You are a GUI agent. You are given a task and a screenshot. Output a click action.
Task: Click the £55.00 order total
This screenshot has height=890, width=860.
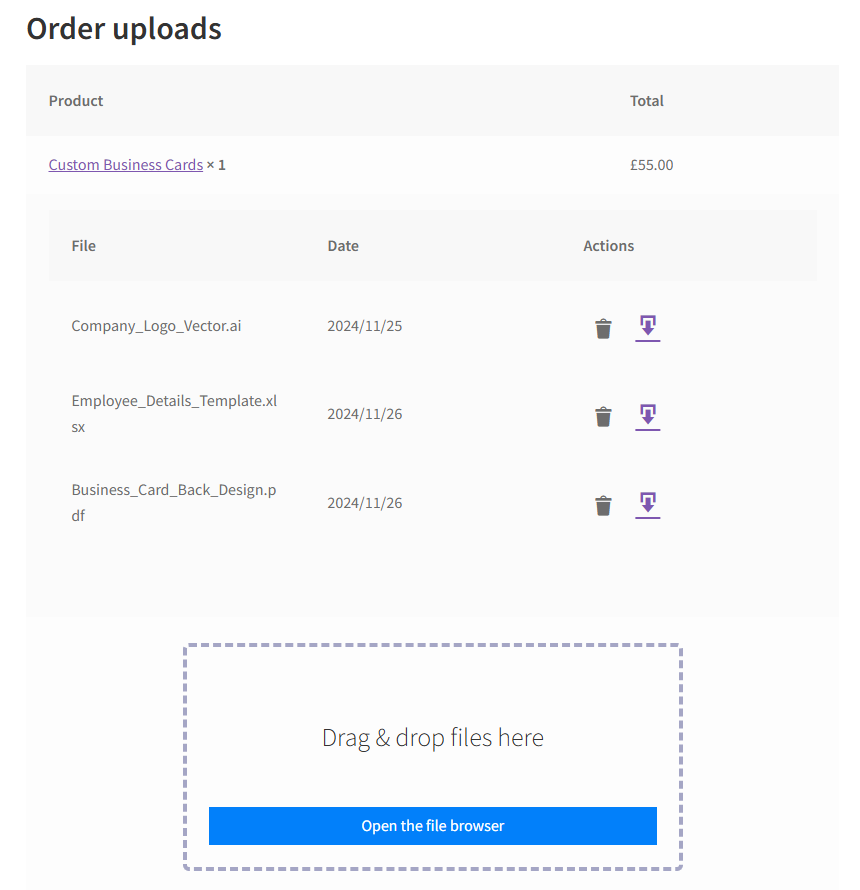click(x=652, y=165)
